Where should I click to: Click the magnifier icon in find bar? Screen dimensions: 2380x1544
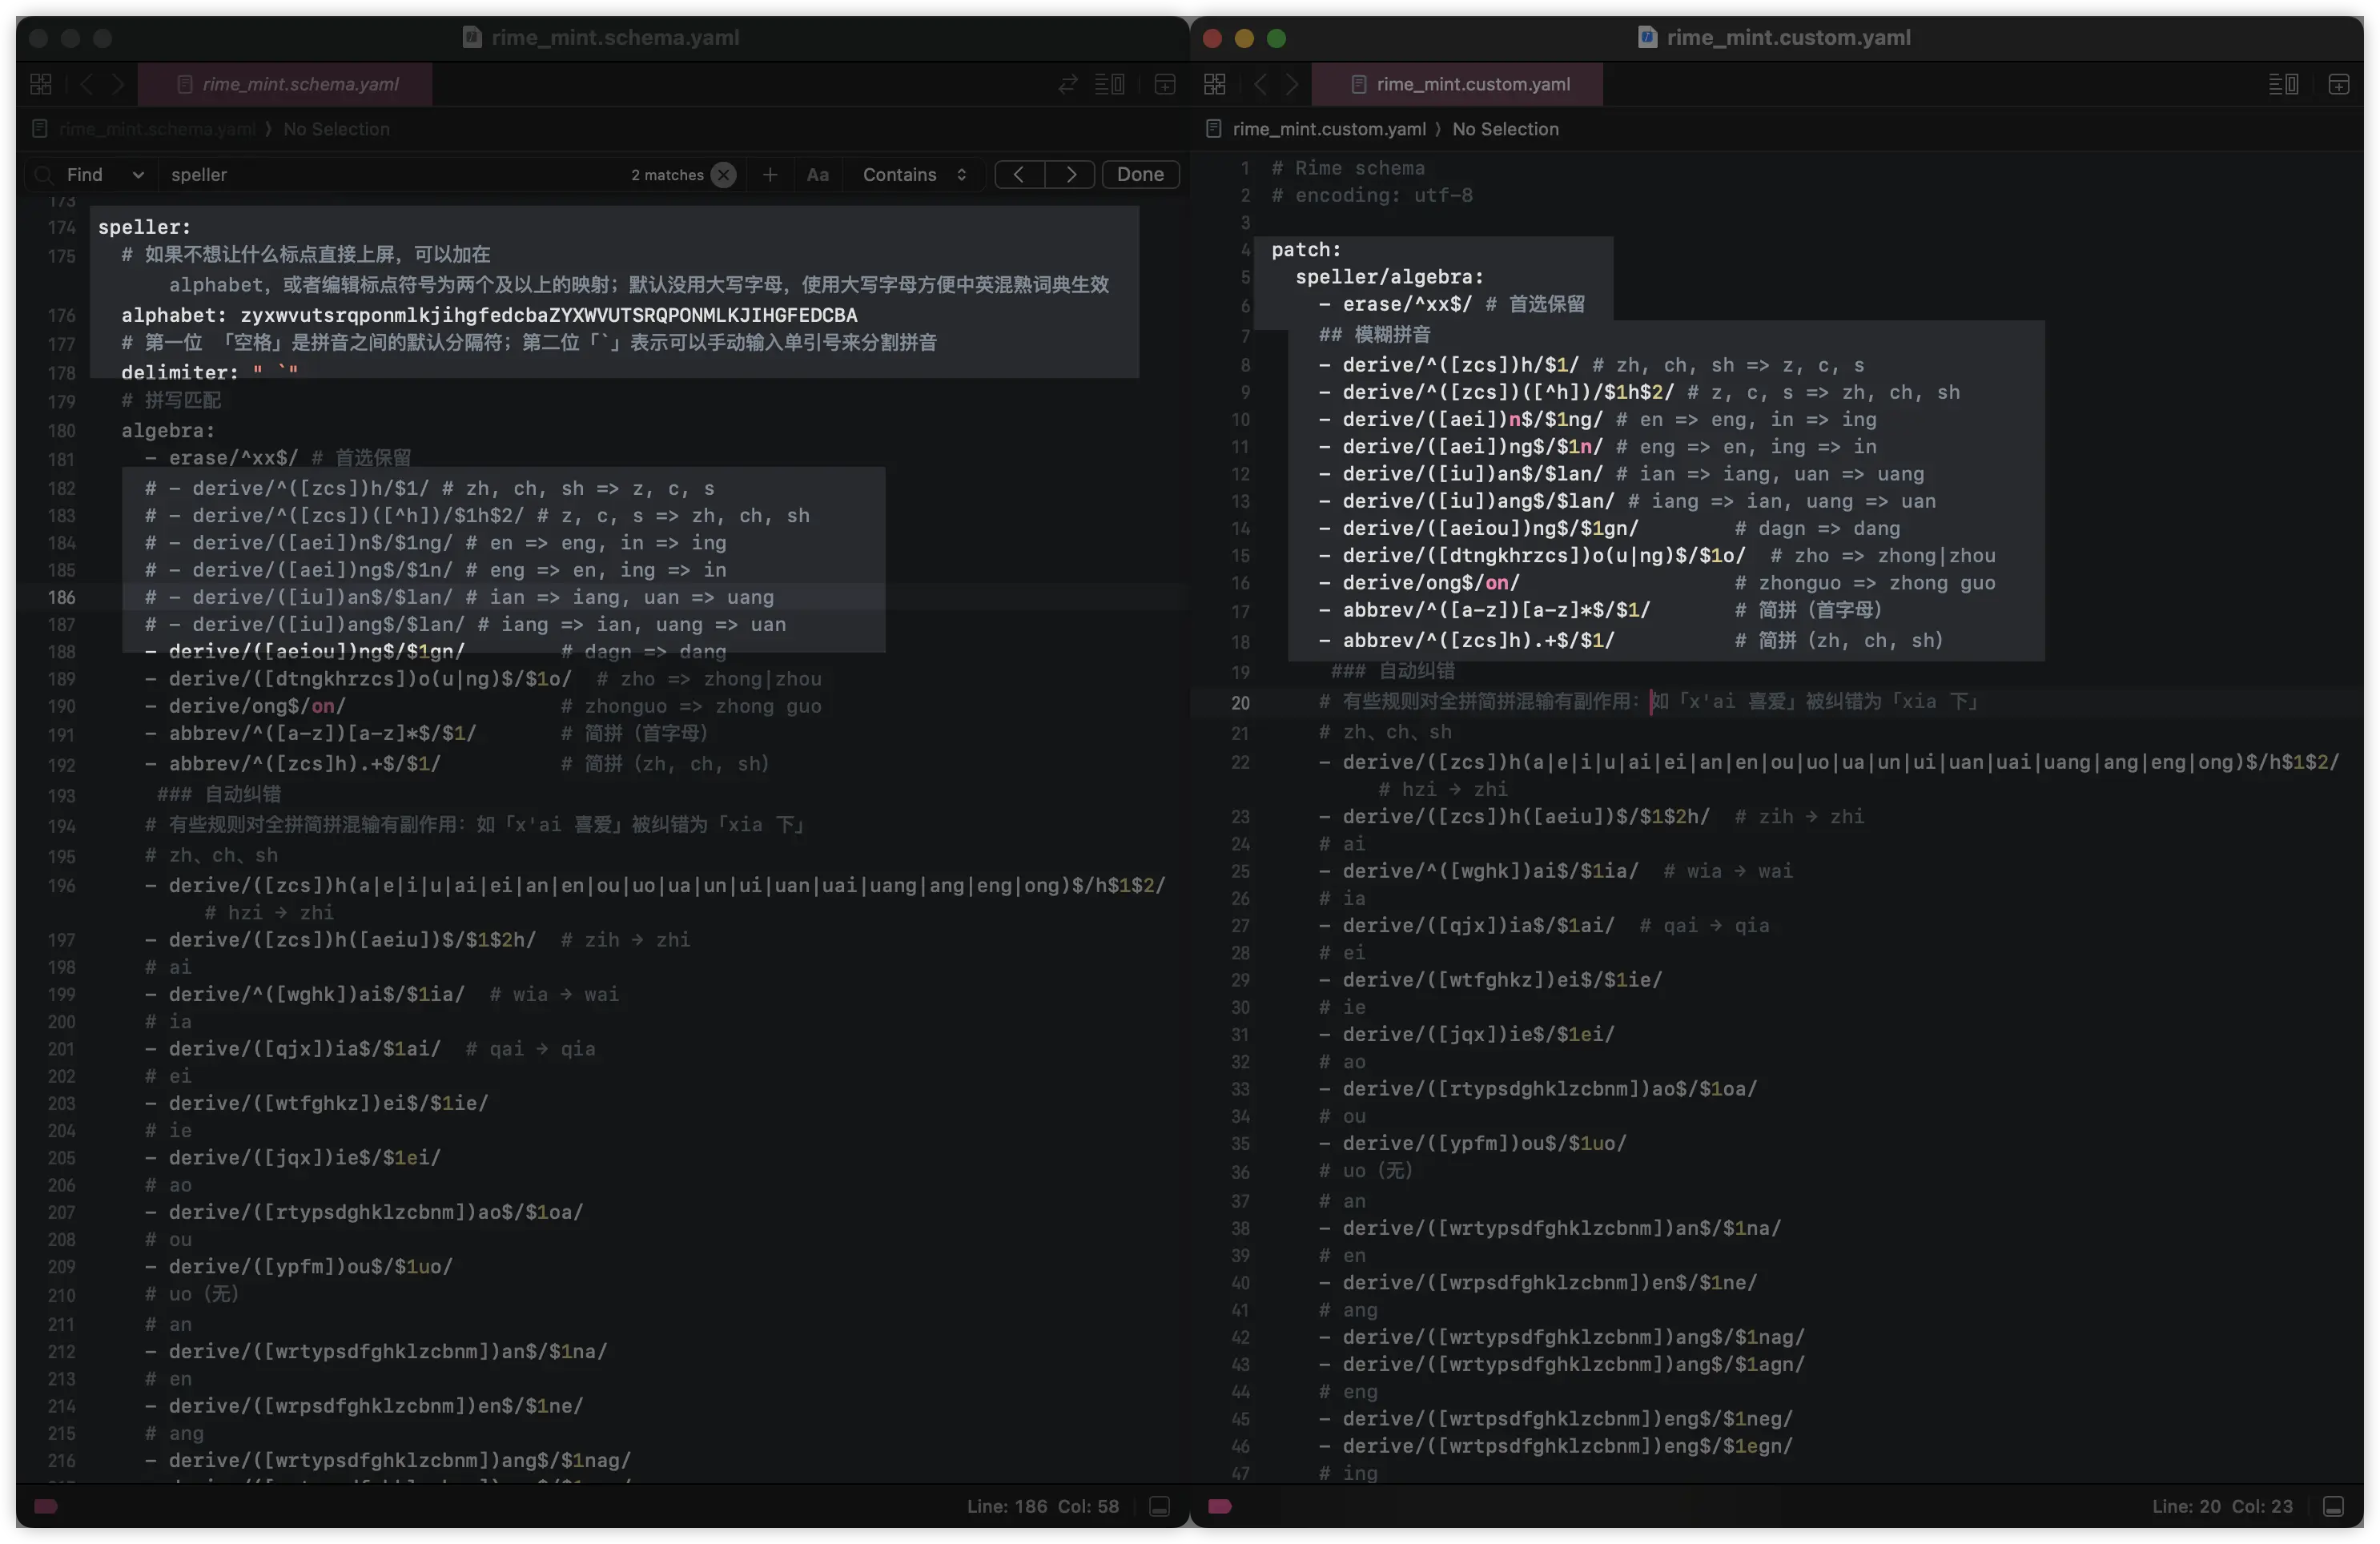(x=43, y=175)
